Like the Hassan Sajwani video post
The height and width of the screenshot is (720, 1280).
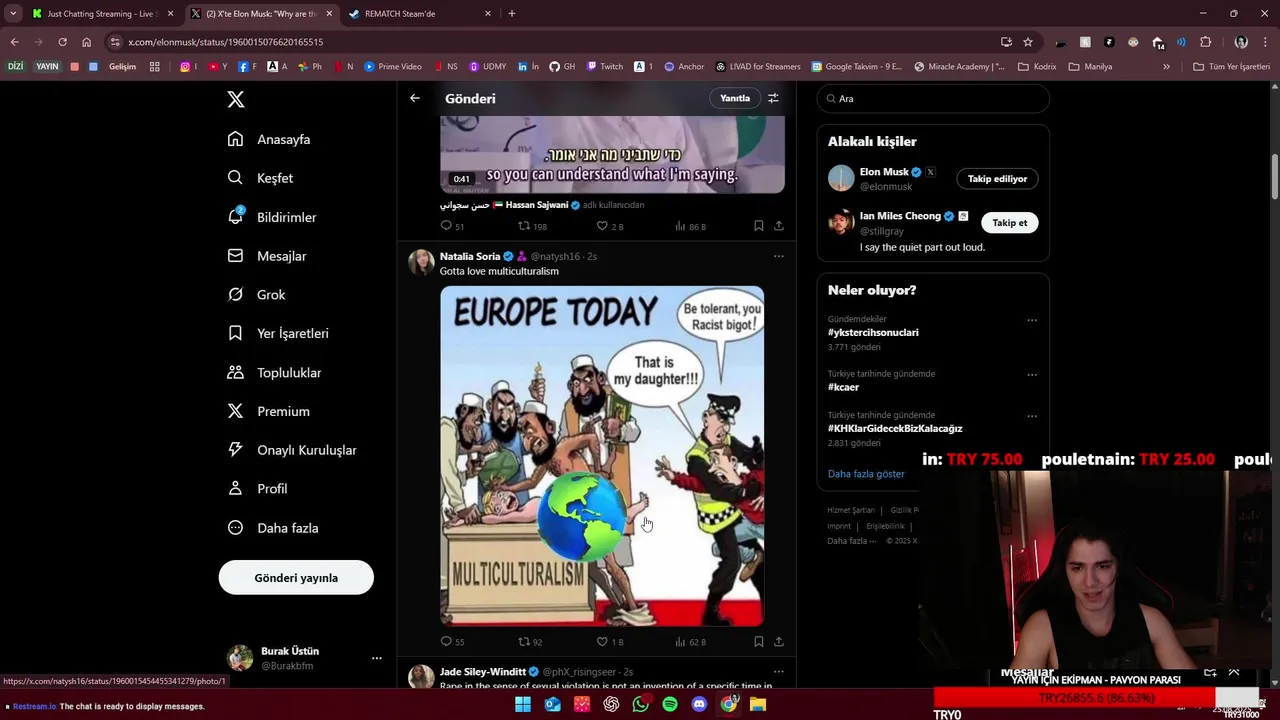tap(609, 226)
